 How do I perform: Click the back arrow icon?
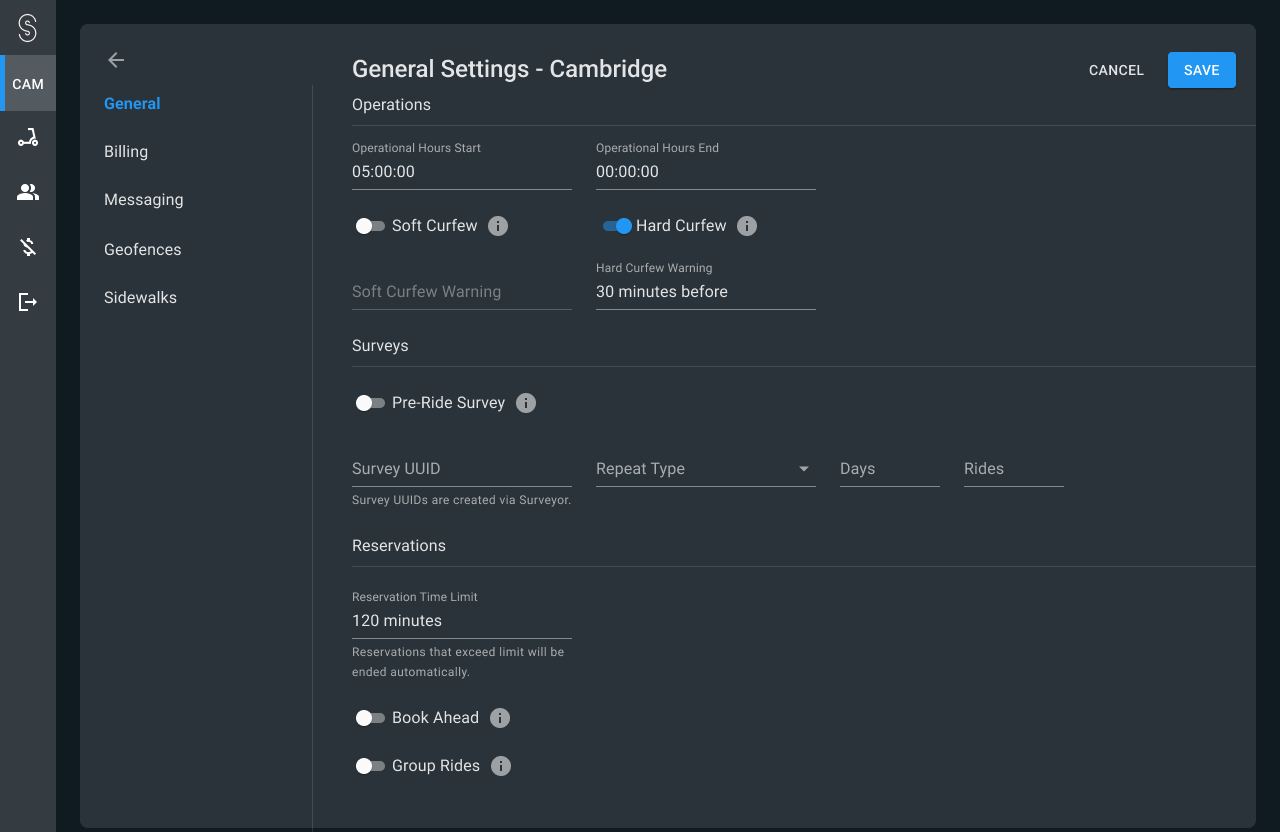click(x=116, y=60)
